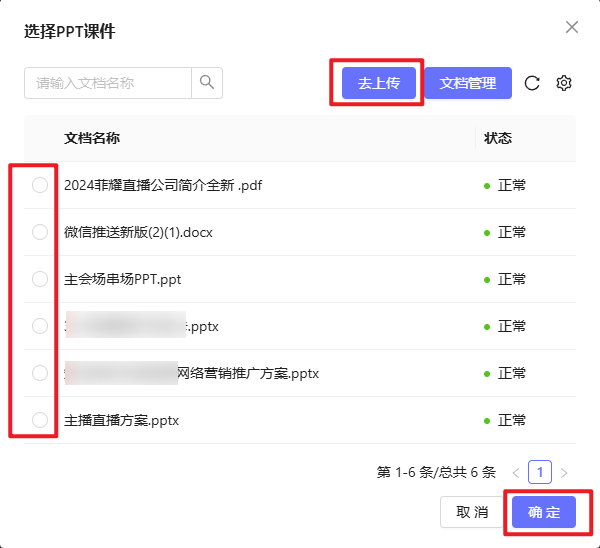Click the 文档名称 column header

[92, 138]
